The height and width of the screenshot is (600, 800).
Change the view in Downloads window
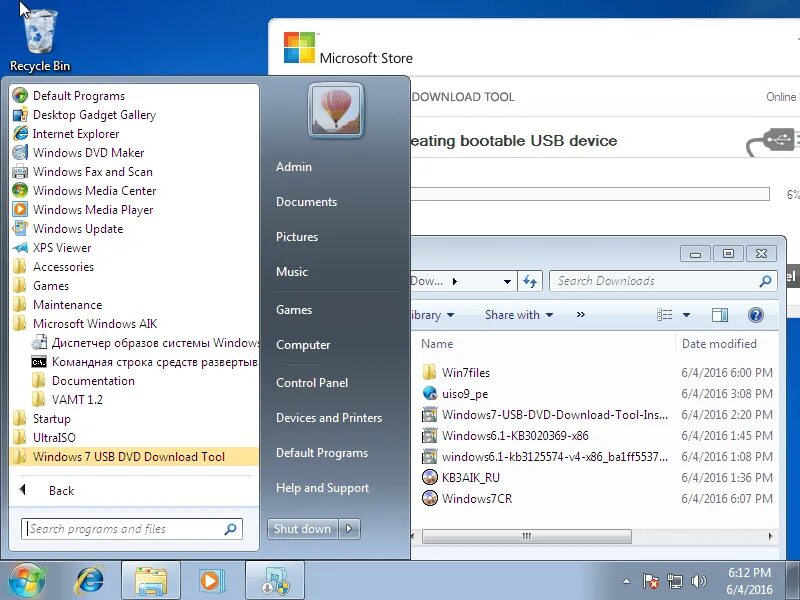click(664, 315)
